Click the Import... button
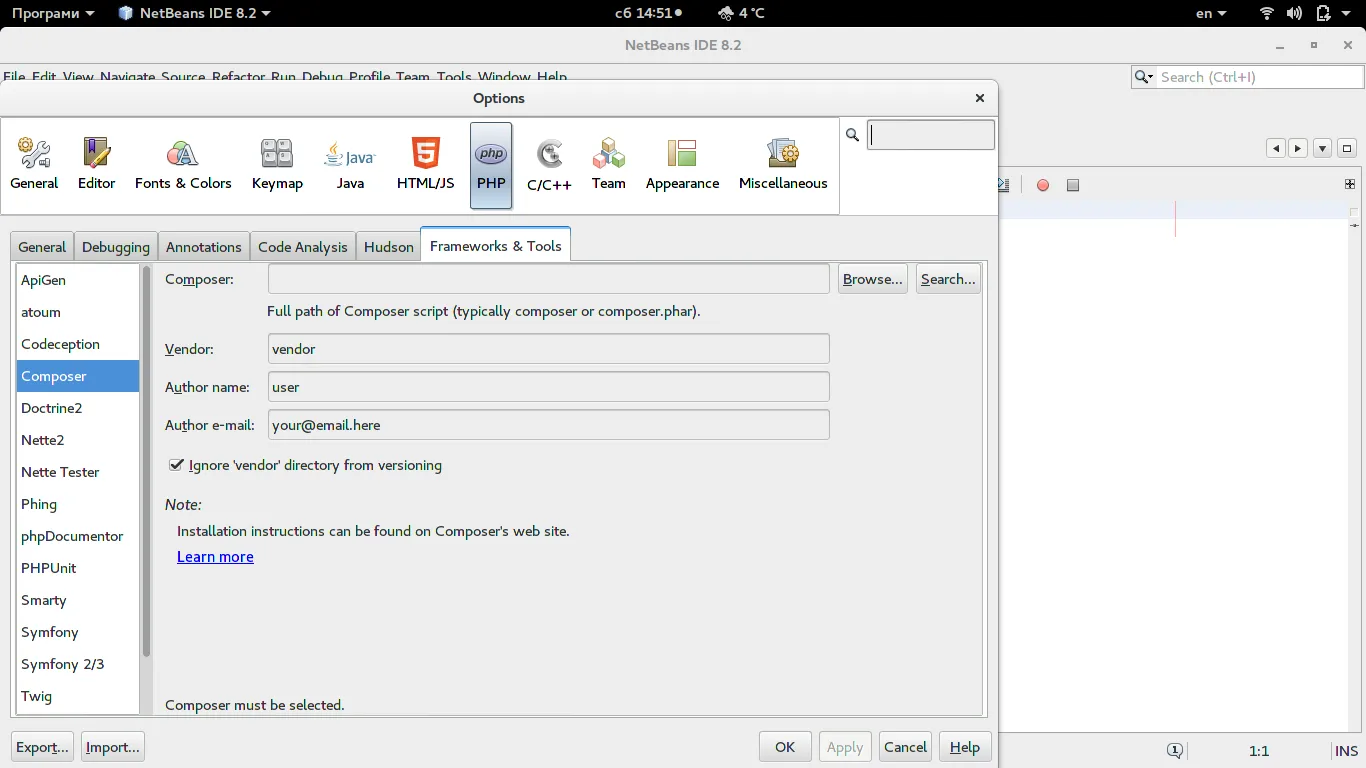Screen dimensions: 1366x768 click(x=112, y=747)
